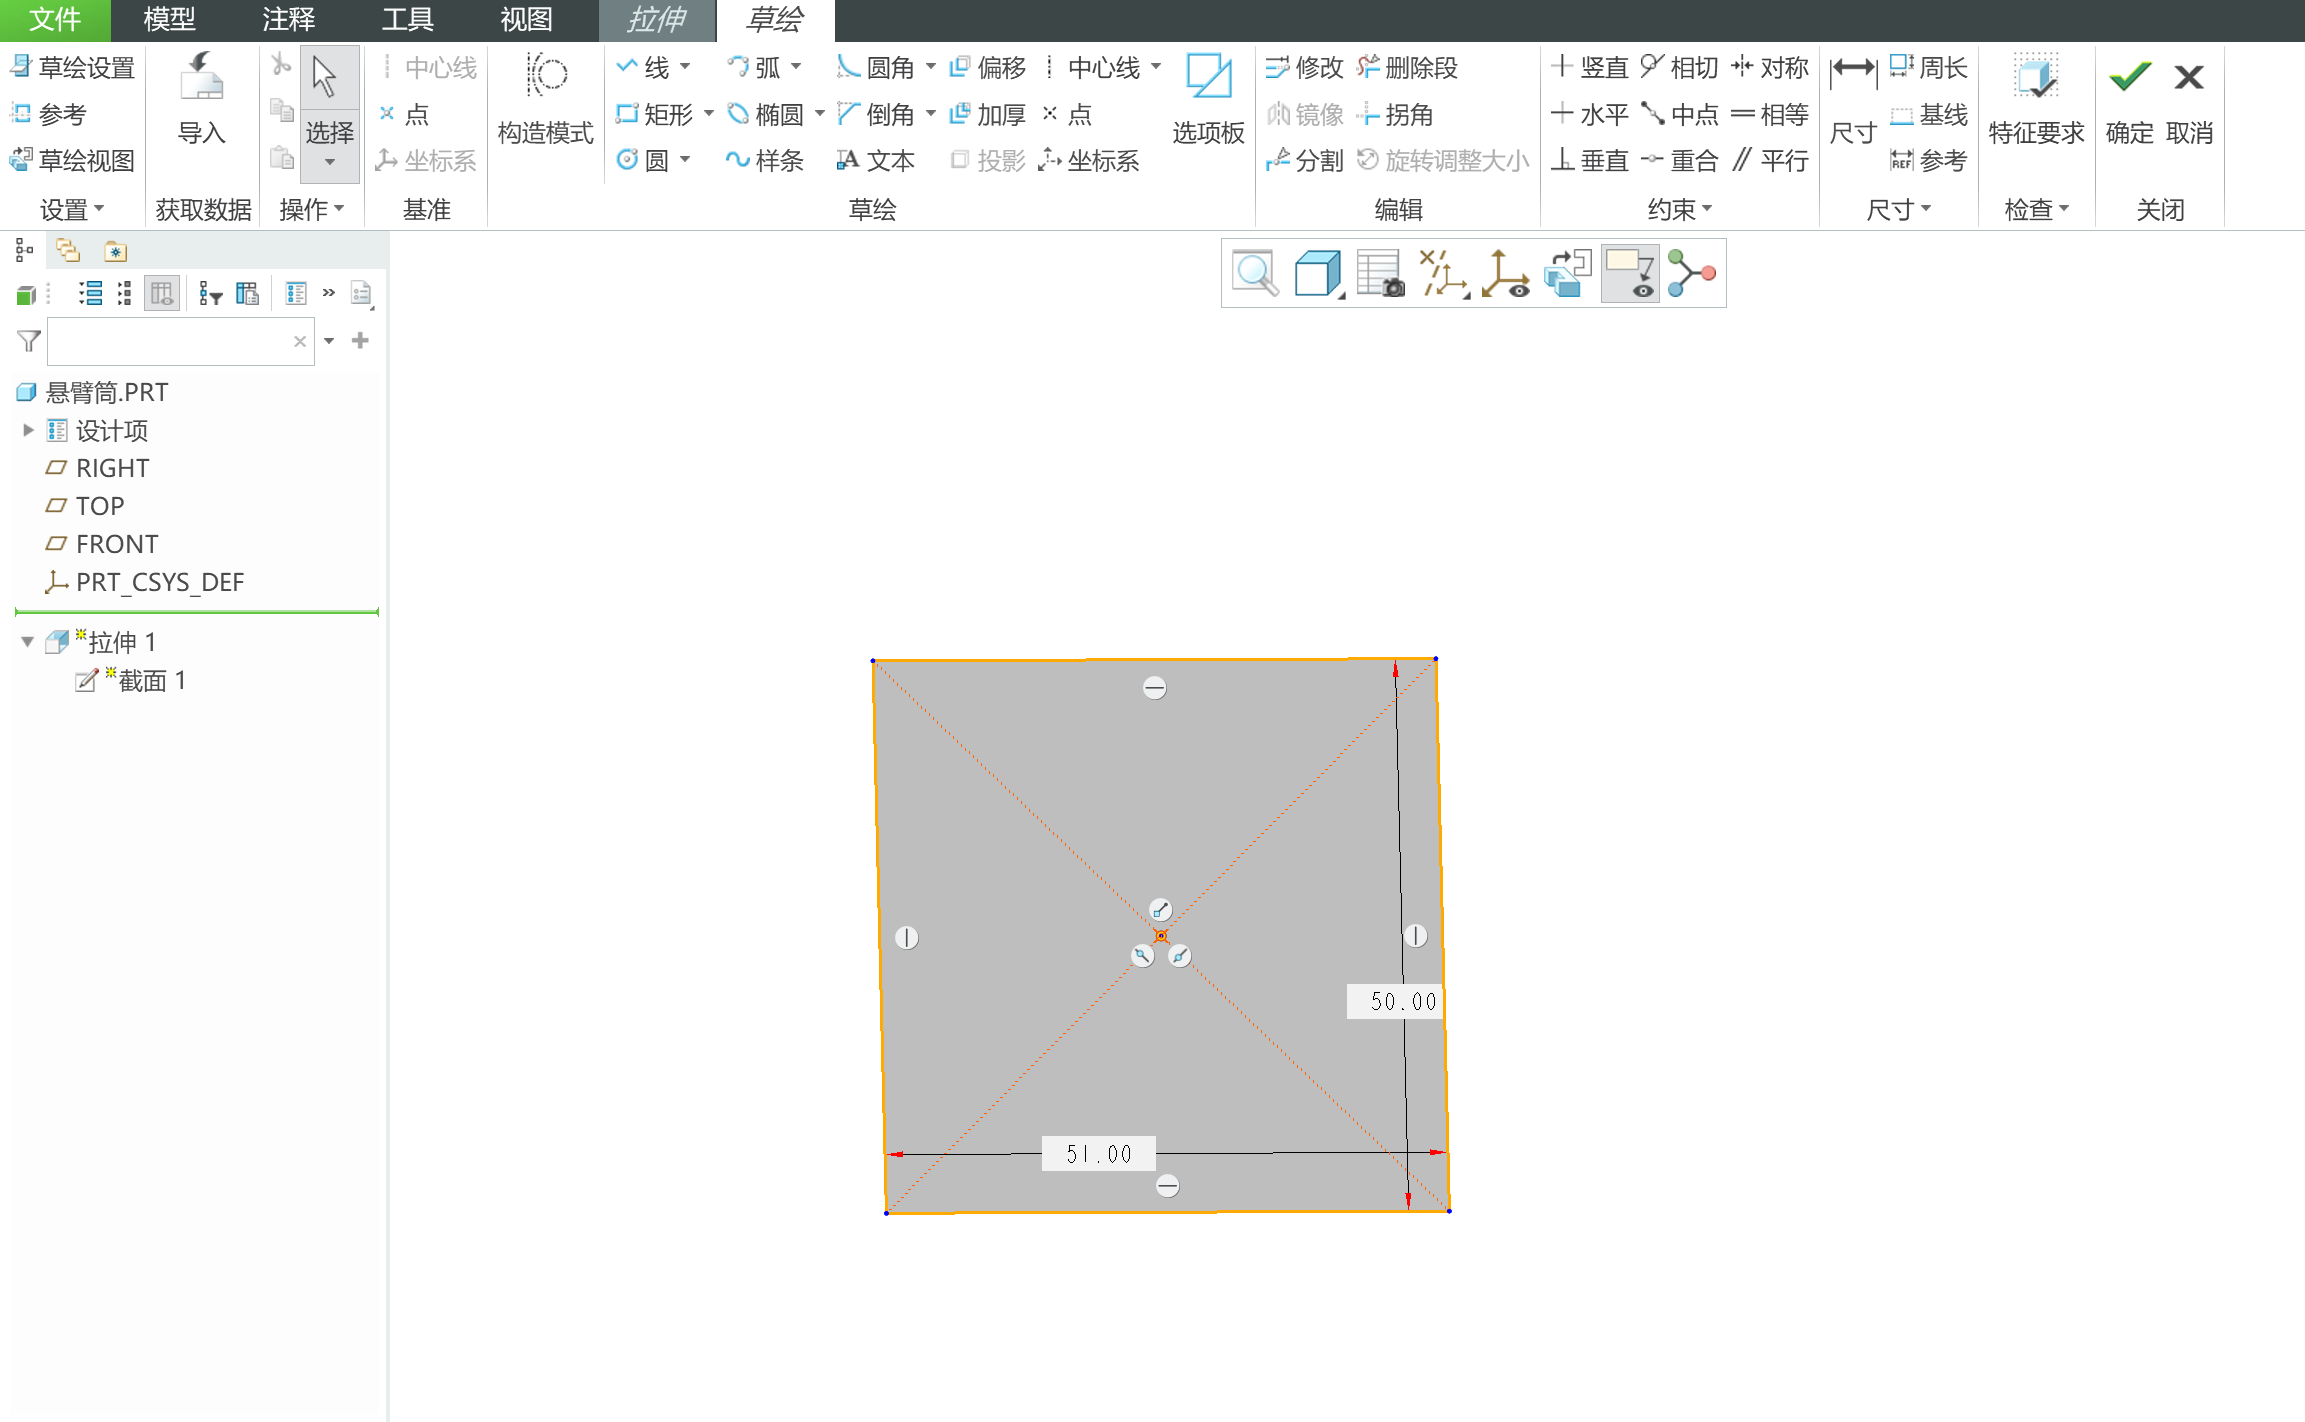The image size is (2305, 1422).
Task: Expand the 设计项 tree node
Action: point(28,430)
